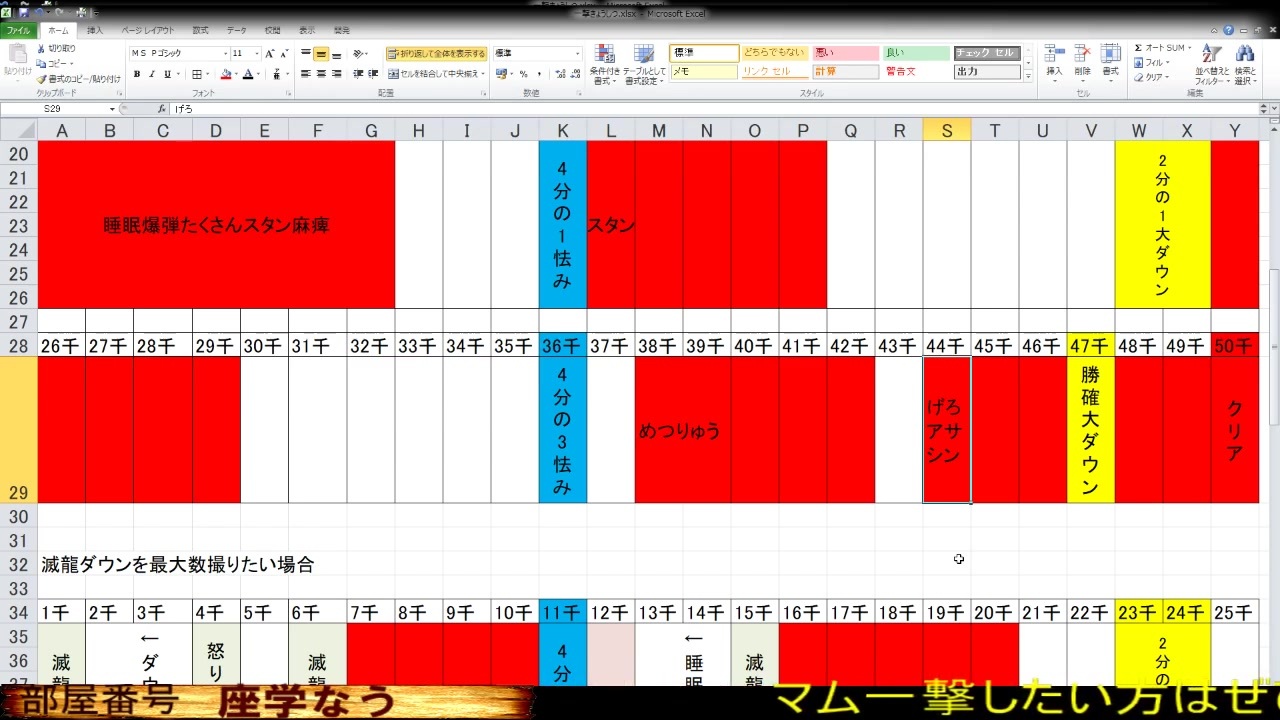Apply the 出力 cell style
The width and height of the screenshot is (1280, 720).
(986, 71)
